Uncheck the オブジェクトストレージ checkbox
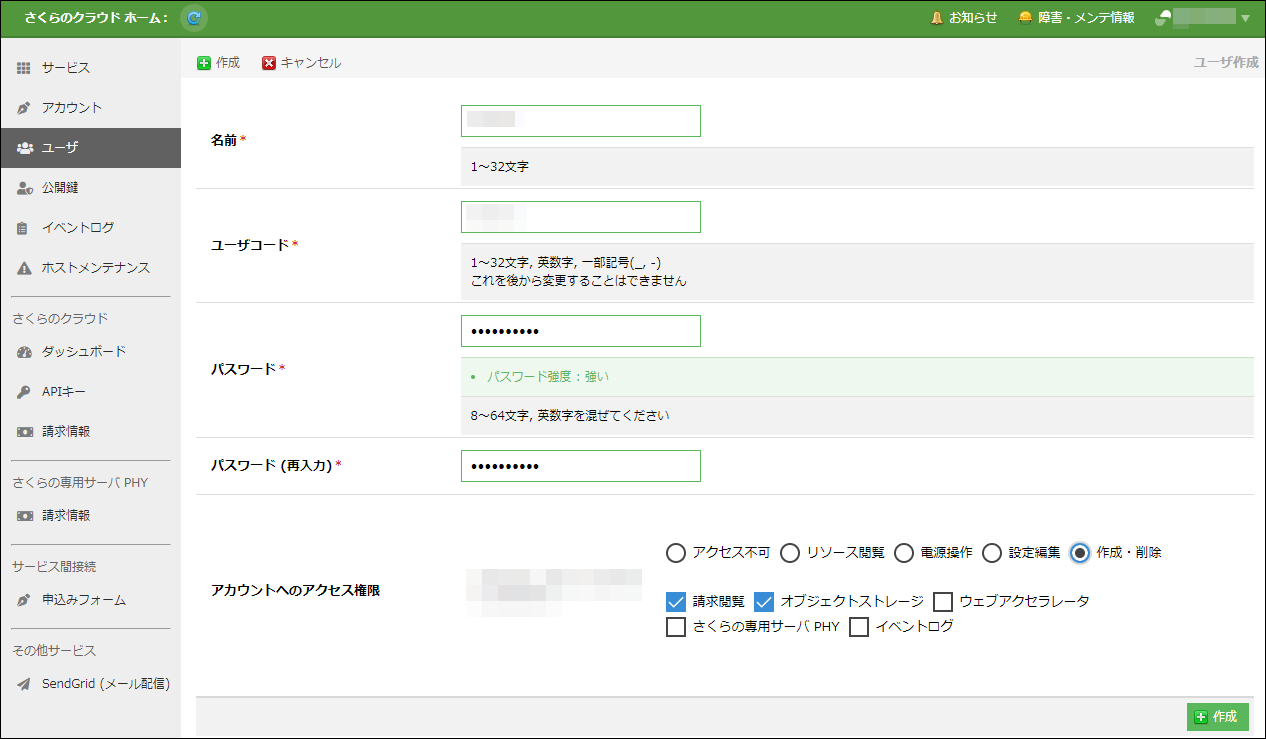Screen dimensions: 1266x739 coord(765,602)
